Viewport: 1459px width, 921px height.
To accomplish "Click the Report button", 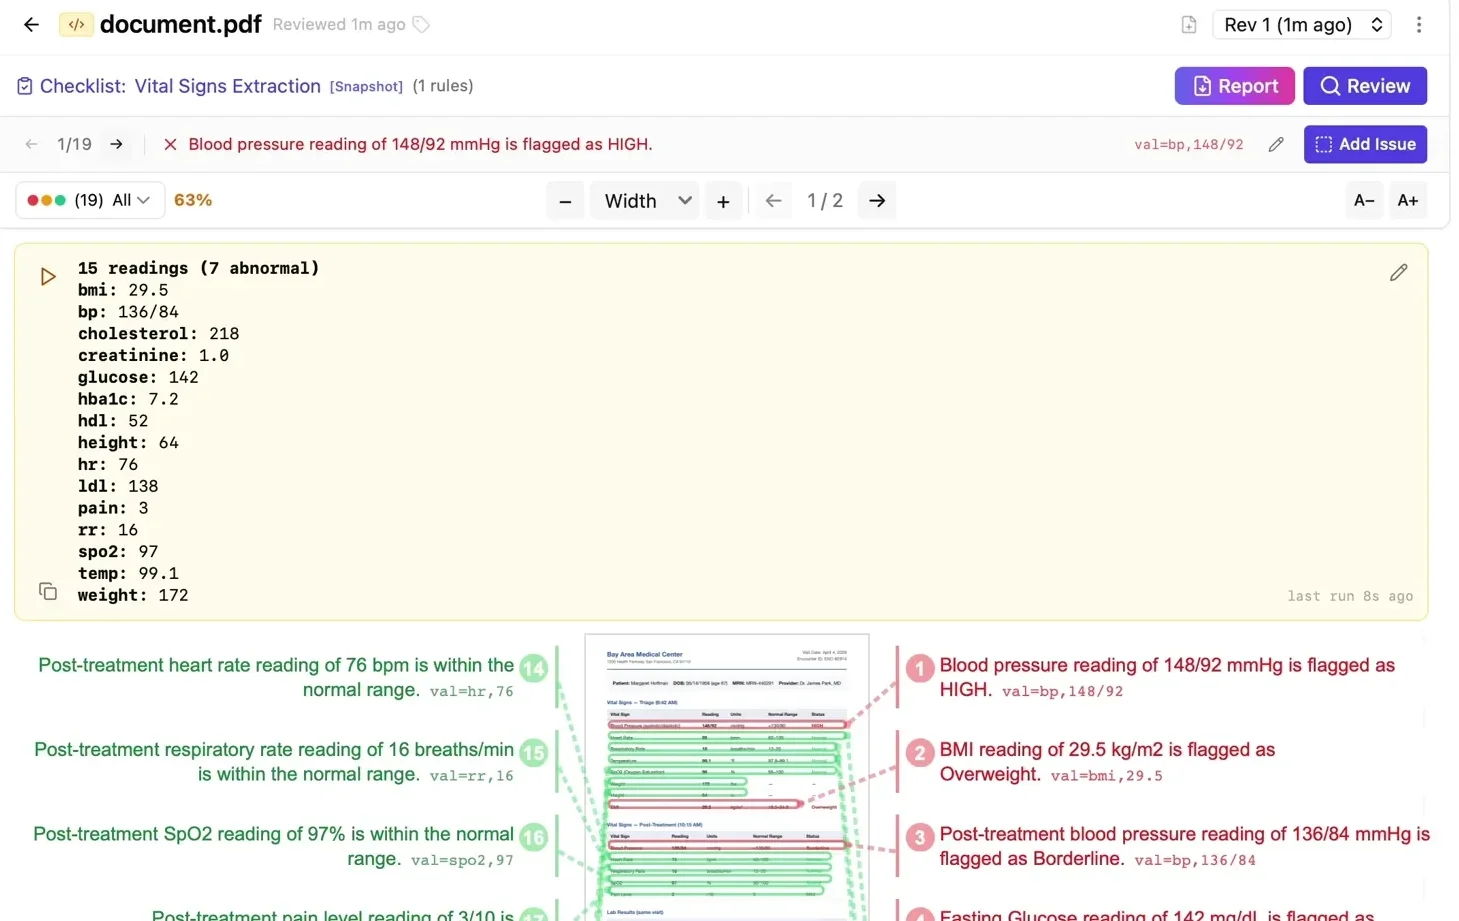I will (x=1233, y=86).
